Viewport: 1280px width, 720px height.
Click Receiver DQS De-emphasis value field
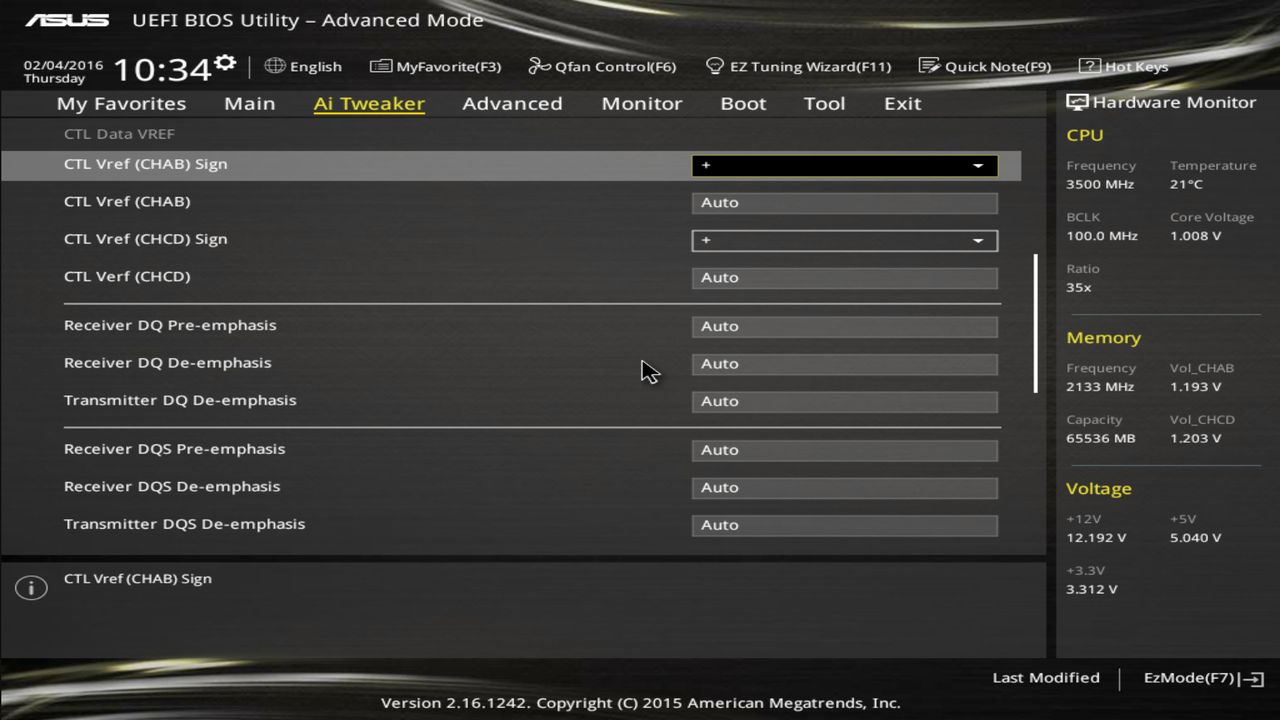844,488
